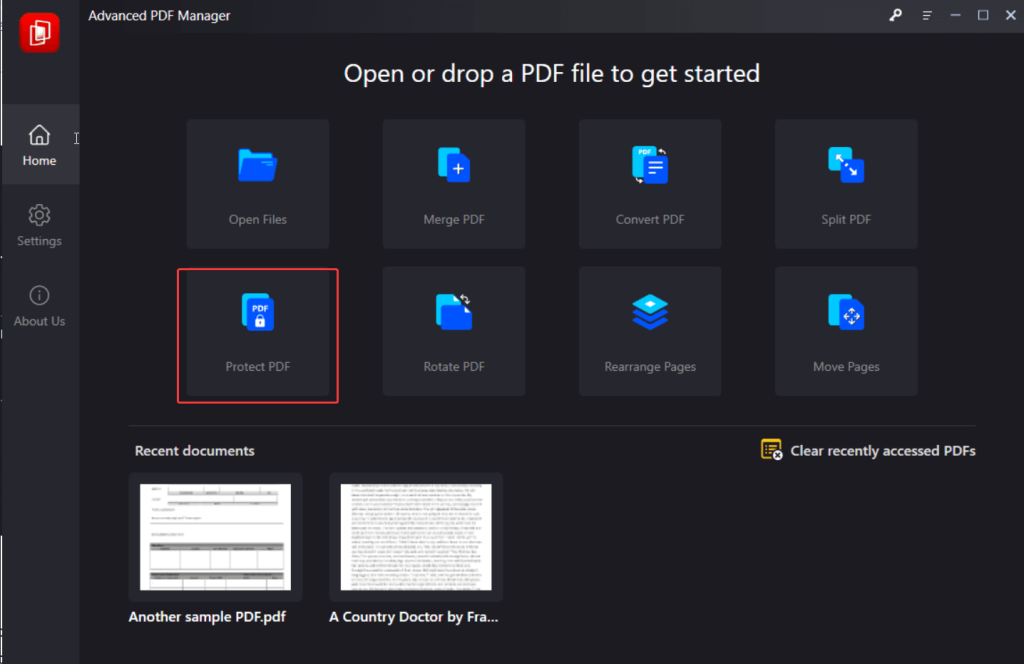The image size is (1024, 664).
Task: Open the Rotate PDF tool
Action: point(454,331)
